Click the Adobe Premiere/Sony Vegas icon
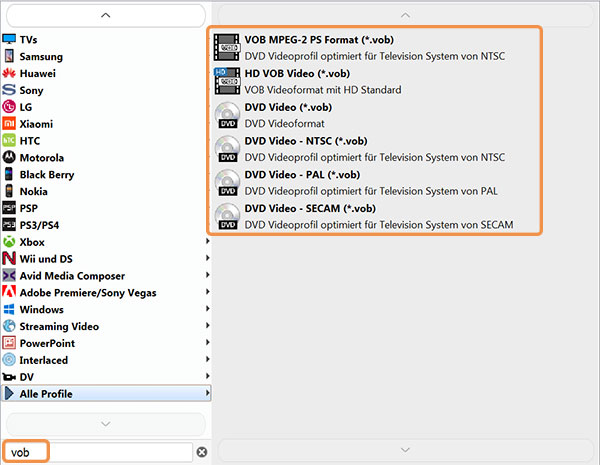This screenshot has width=600, height=465. 9,292
